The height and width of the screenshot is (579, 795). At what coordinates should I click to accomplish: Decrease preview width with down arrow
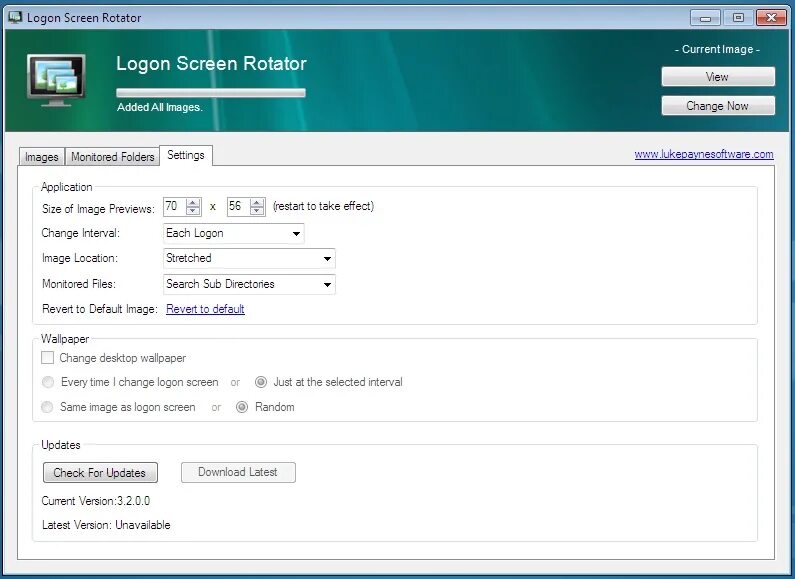coord(193,210)
